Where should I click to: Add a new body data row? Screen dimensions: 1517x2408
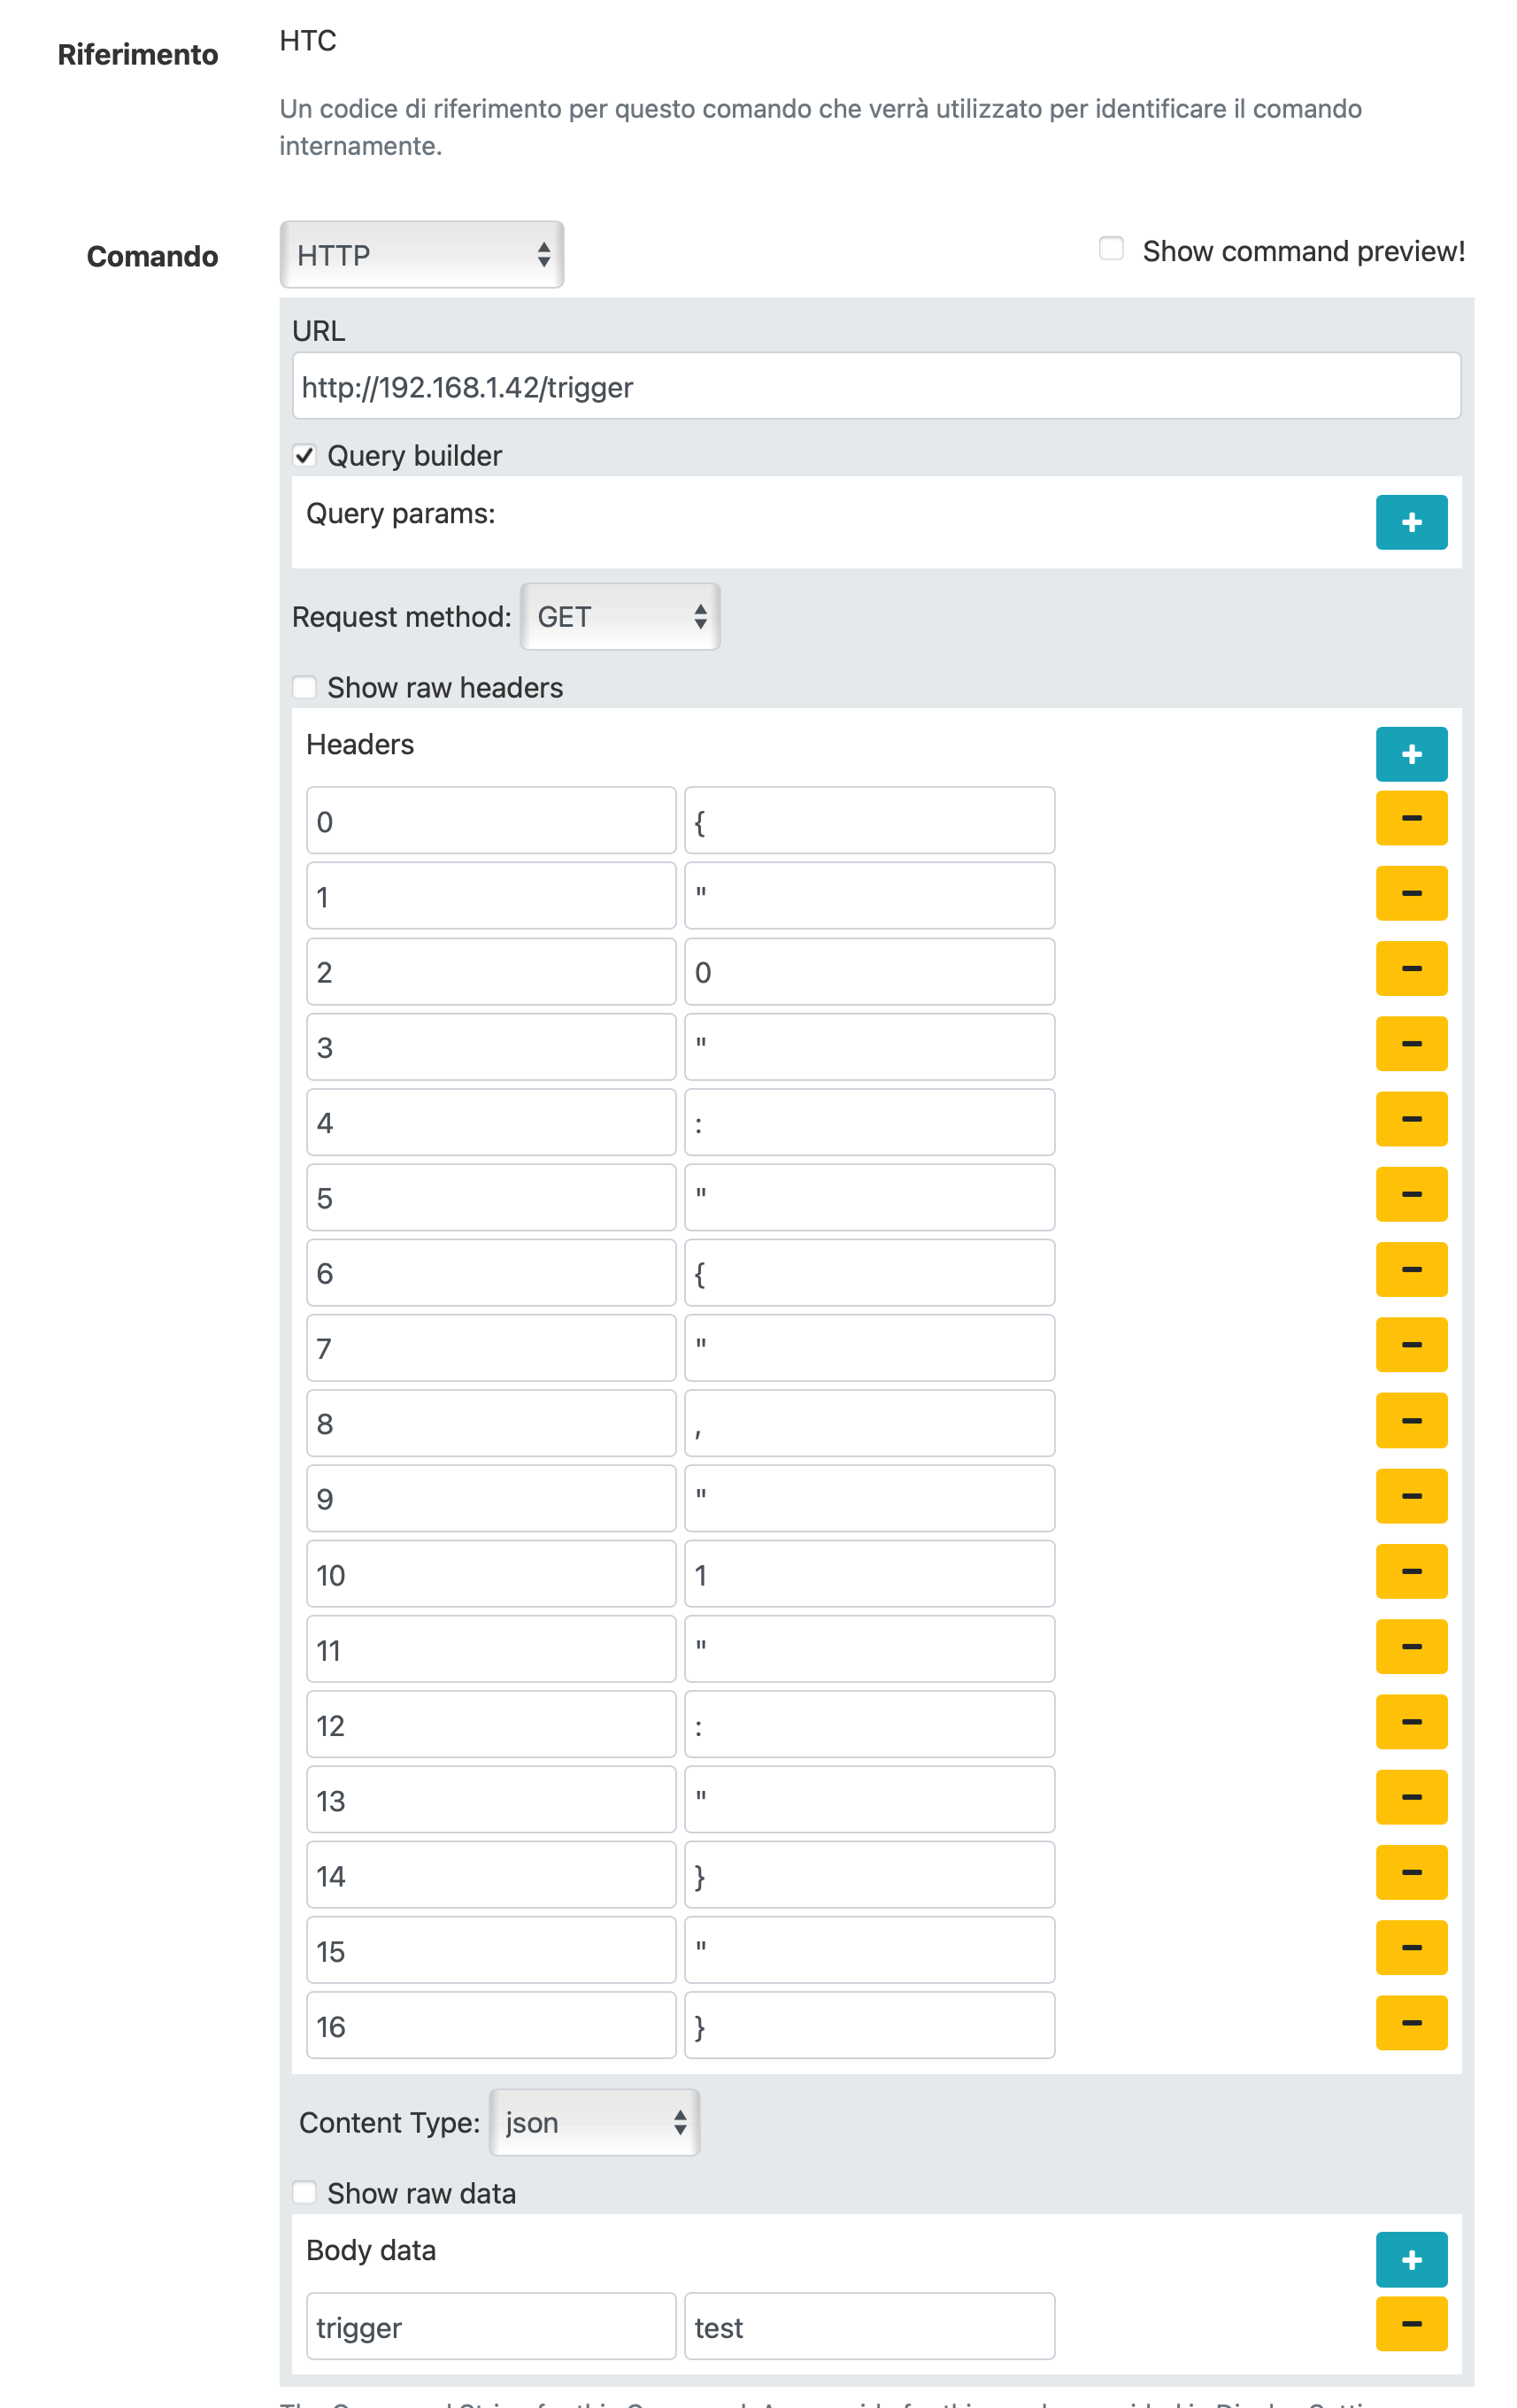coord(1410,2259)
